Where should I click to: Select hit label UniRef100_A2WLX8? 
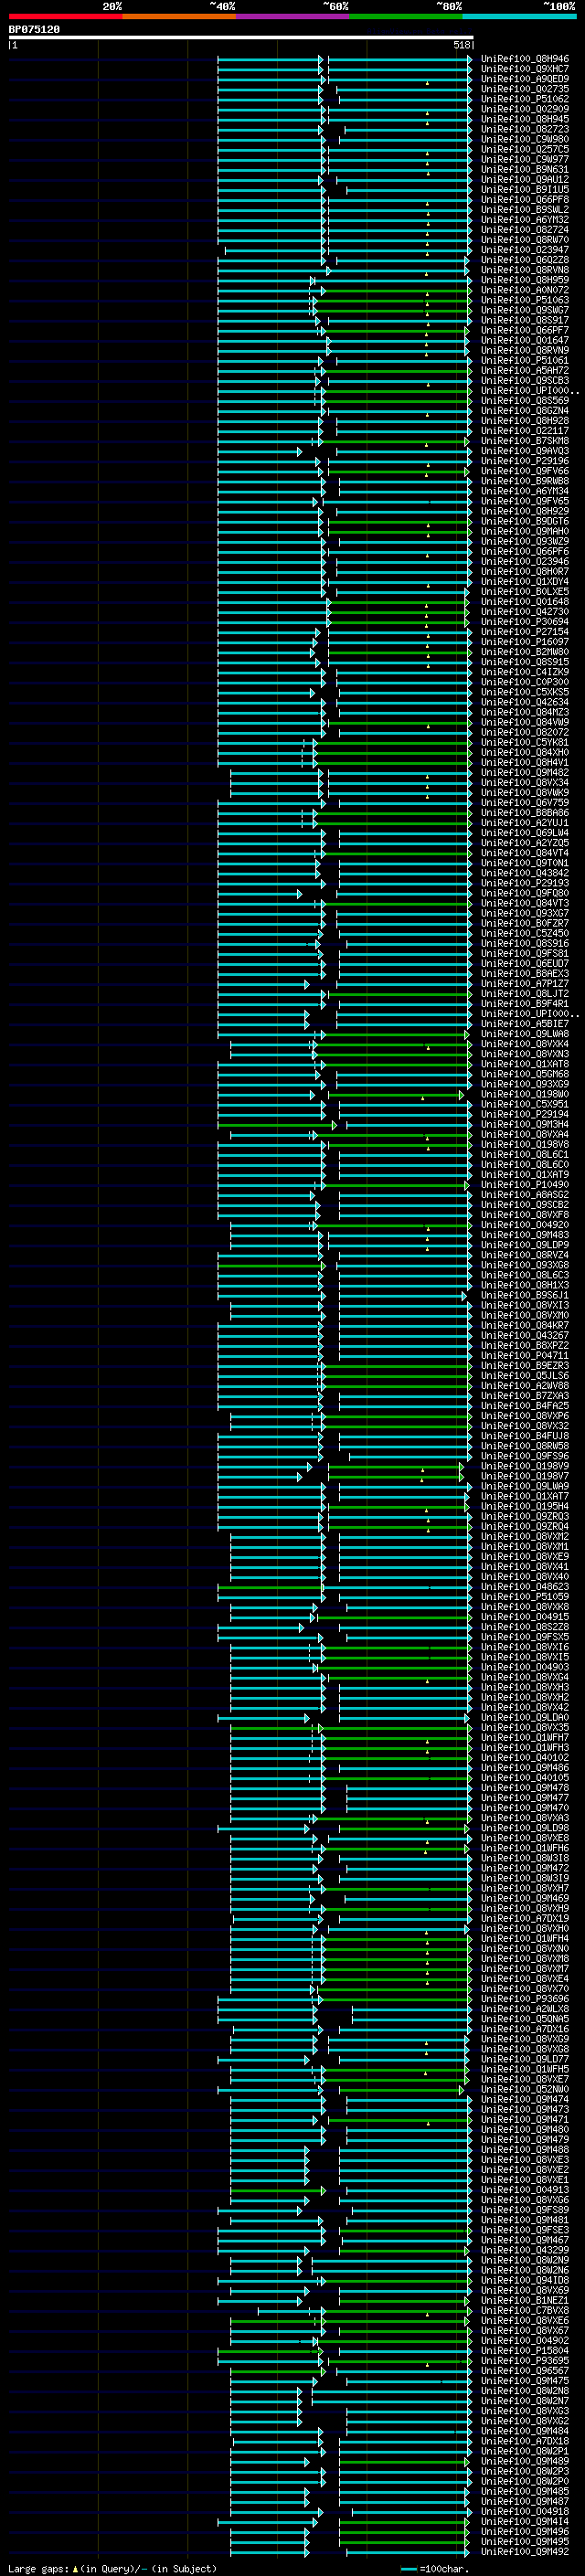pos(525,2008)
